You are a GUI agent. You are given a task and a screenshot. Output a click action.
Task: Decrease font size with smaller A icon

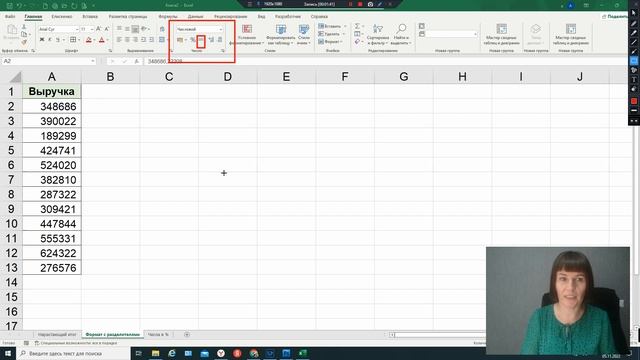pyautogui.click(x=107, y=29)
